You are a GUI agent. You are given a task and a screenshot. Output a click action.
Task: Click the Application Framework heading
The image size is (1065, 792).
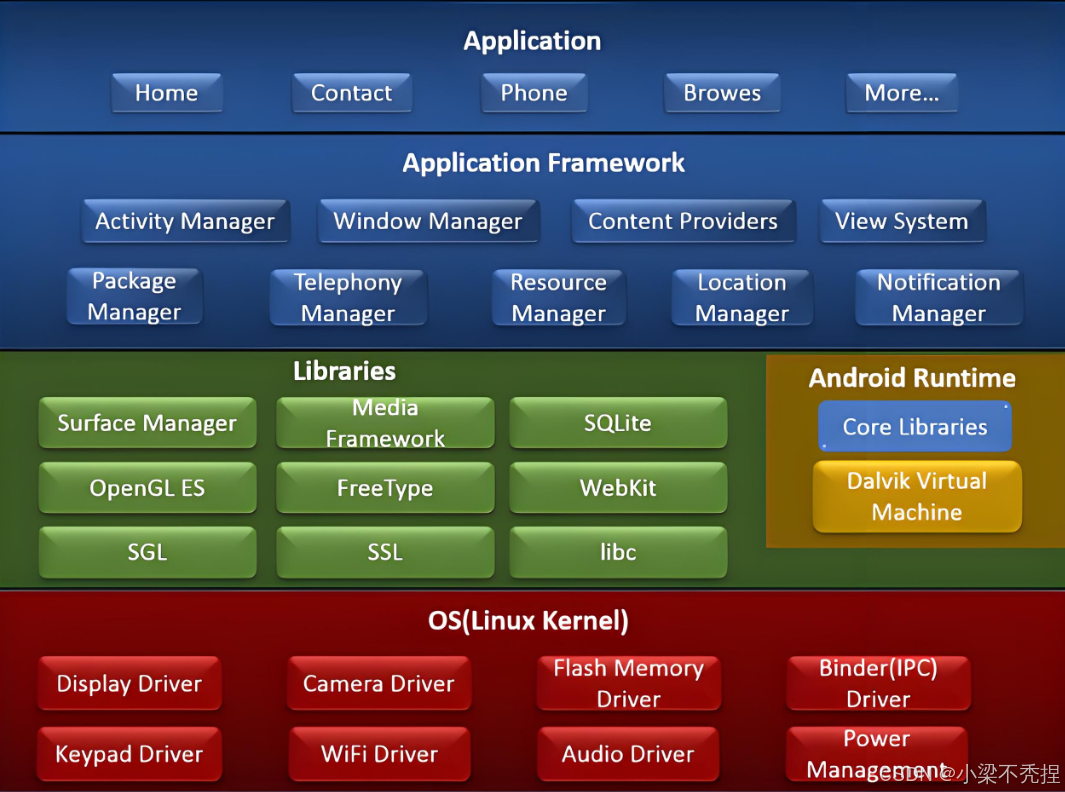(x=543, y=163)
